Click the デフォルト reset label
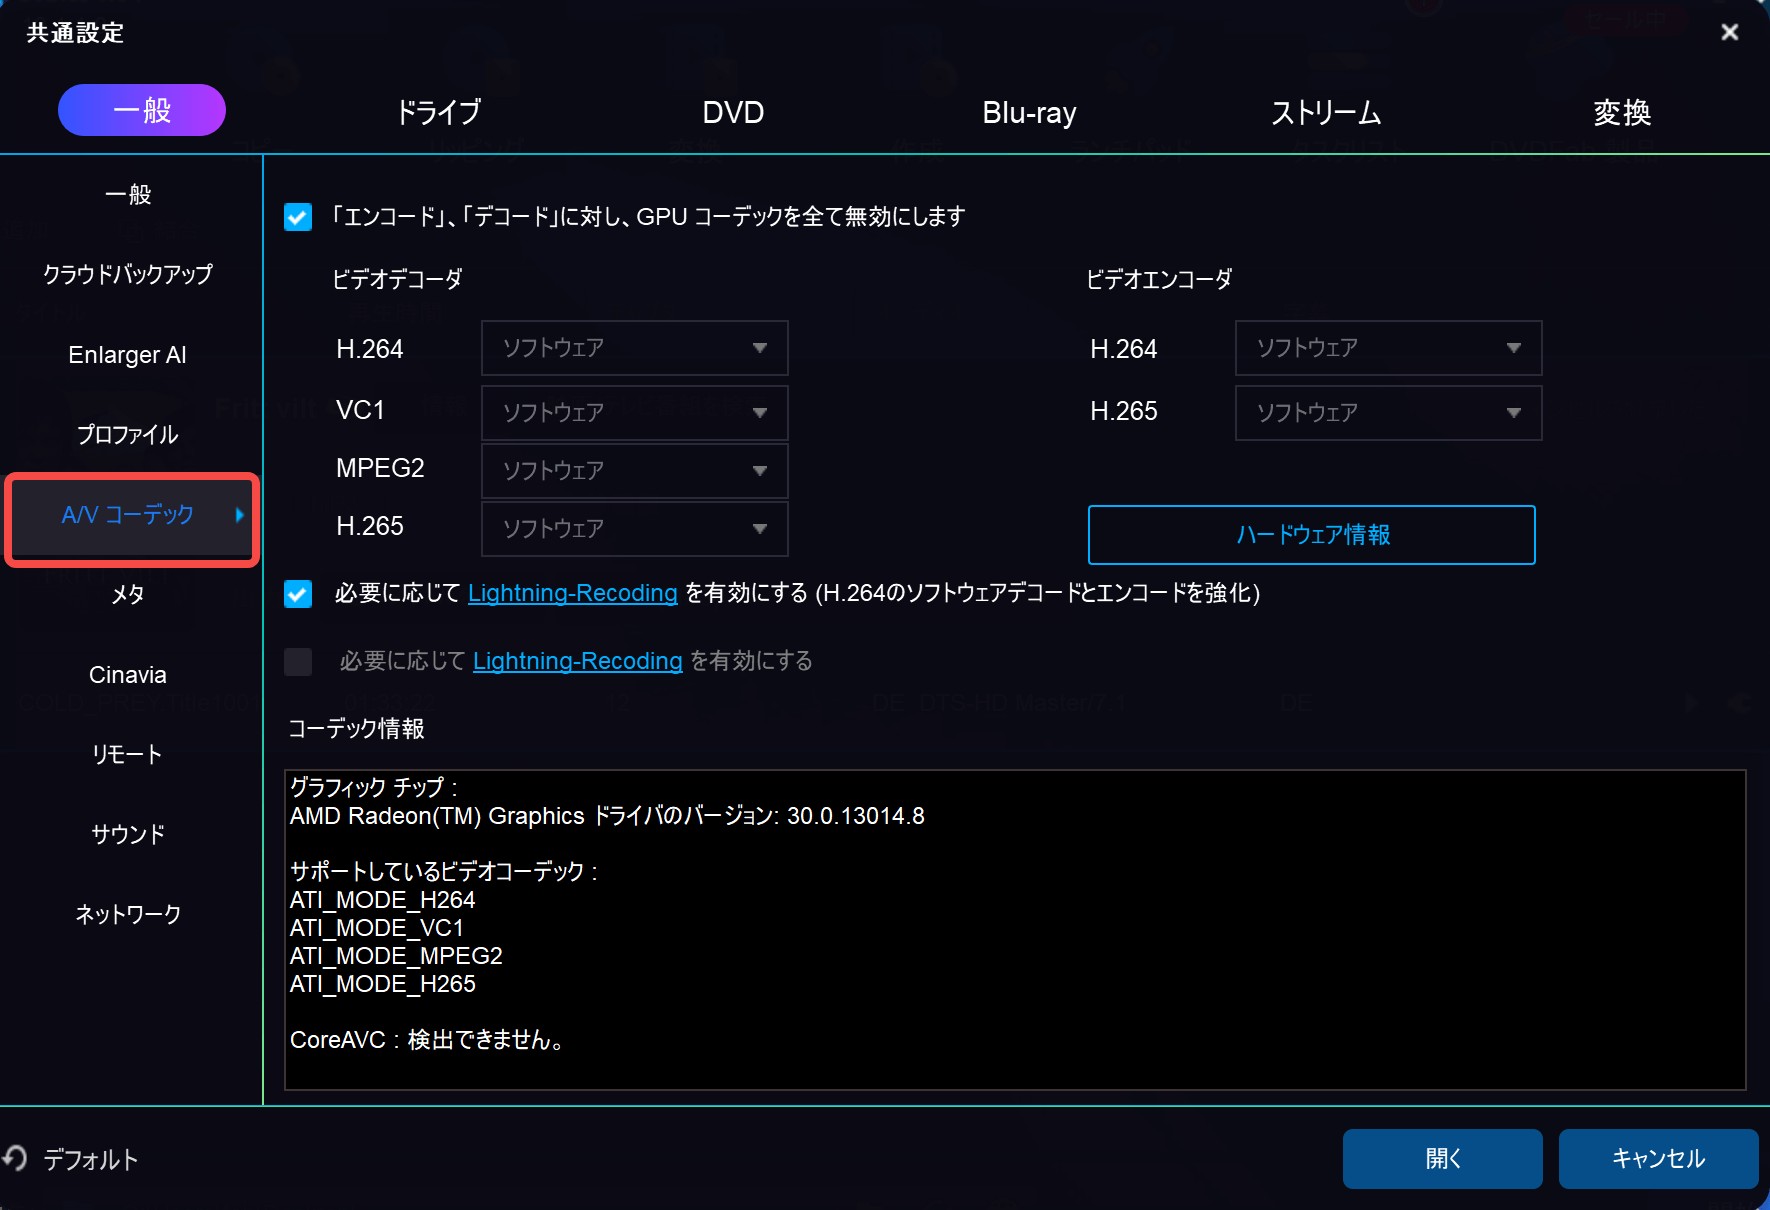 90,1159
